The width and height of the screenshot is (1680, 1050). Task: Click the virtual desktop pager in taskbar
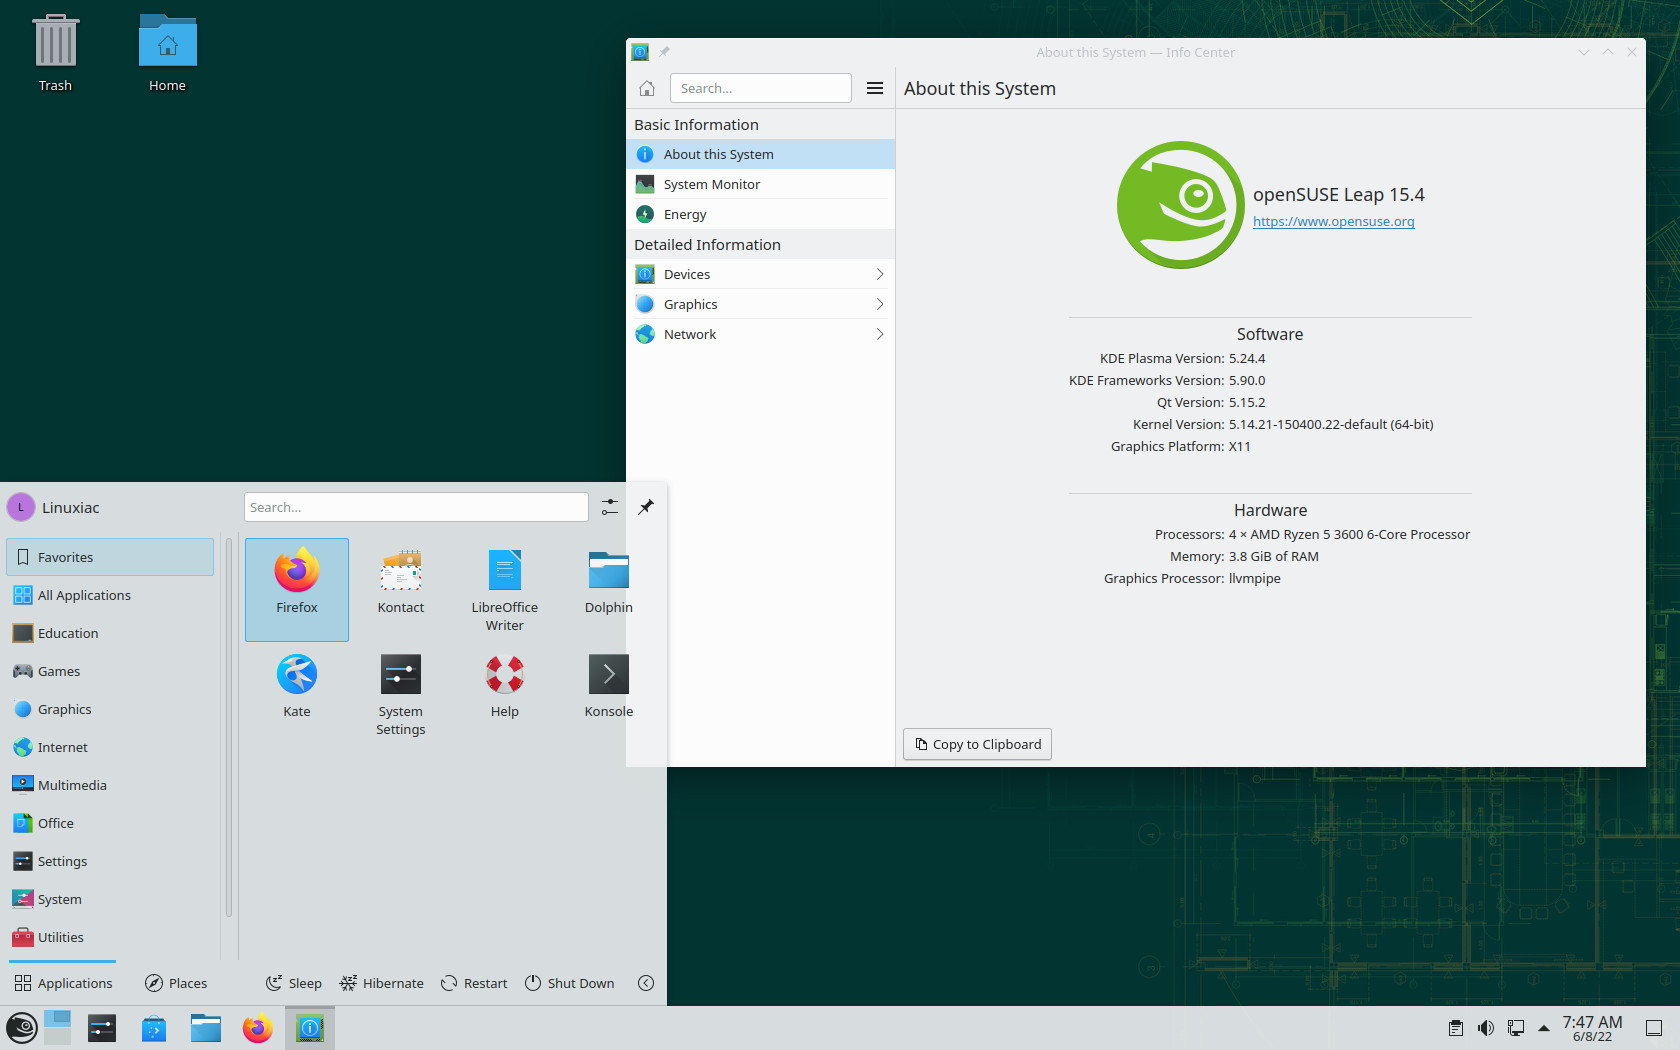tap(58, 1028)
